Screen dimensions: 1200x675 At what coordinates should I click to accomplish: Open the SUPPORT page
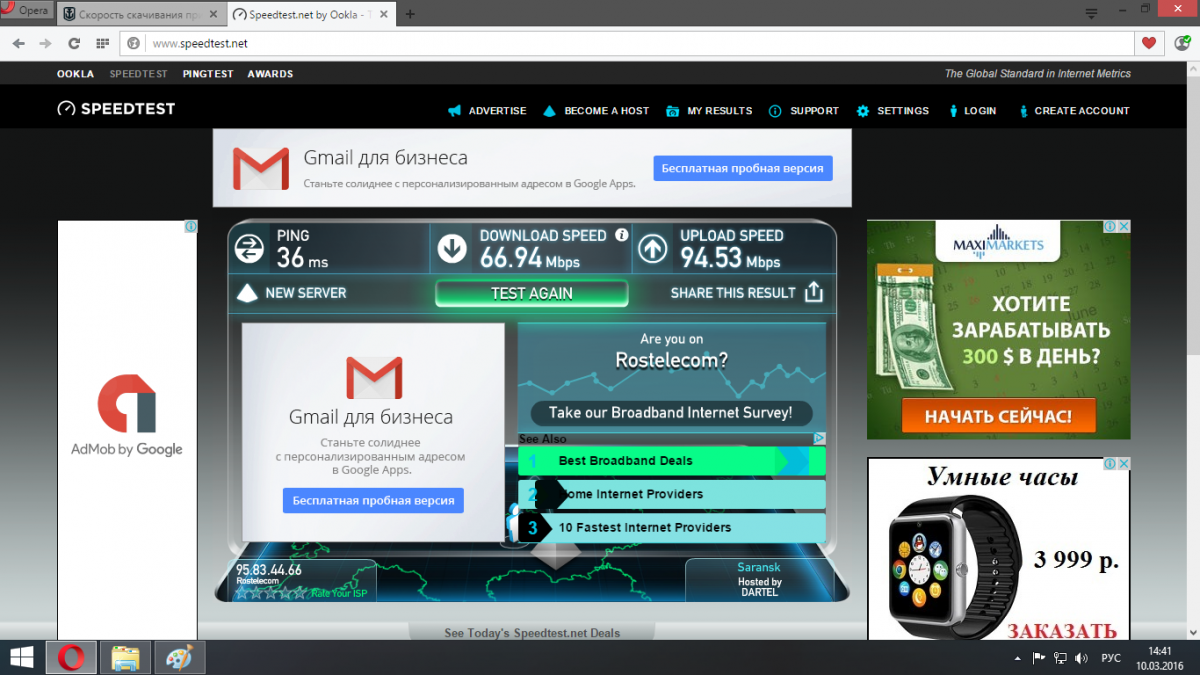point(804,111)
